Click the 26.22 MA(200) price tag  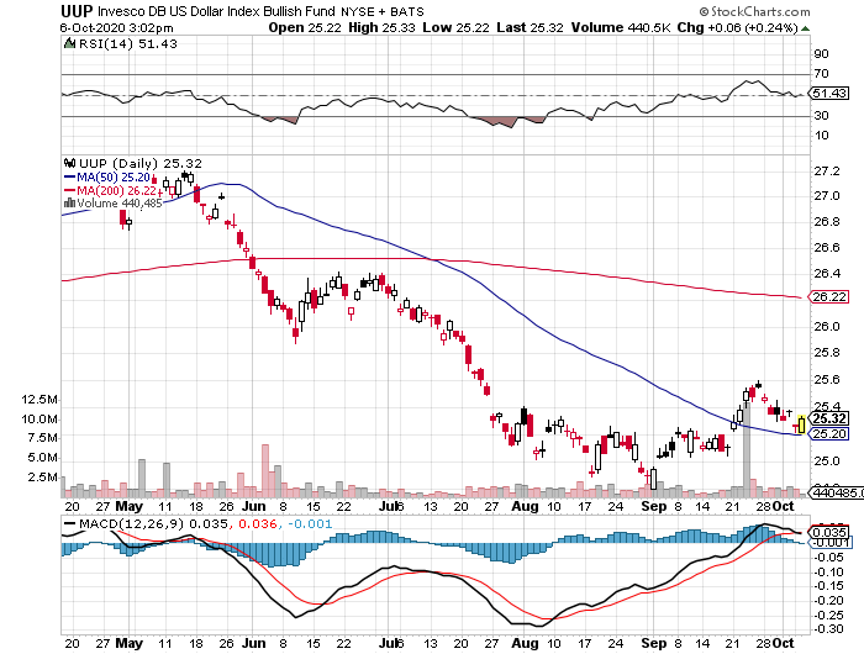point(829,297)
